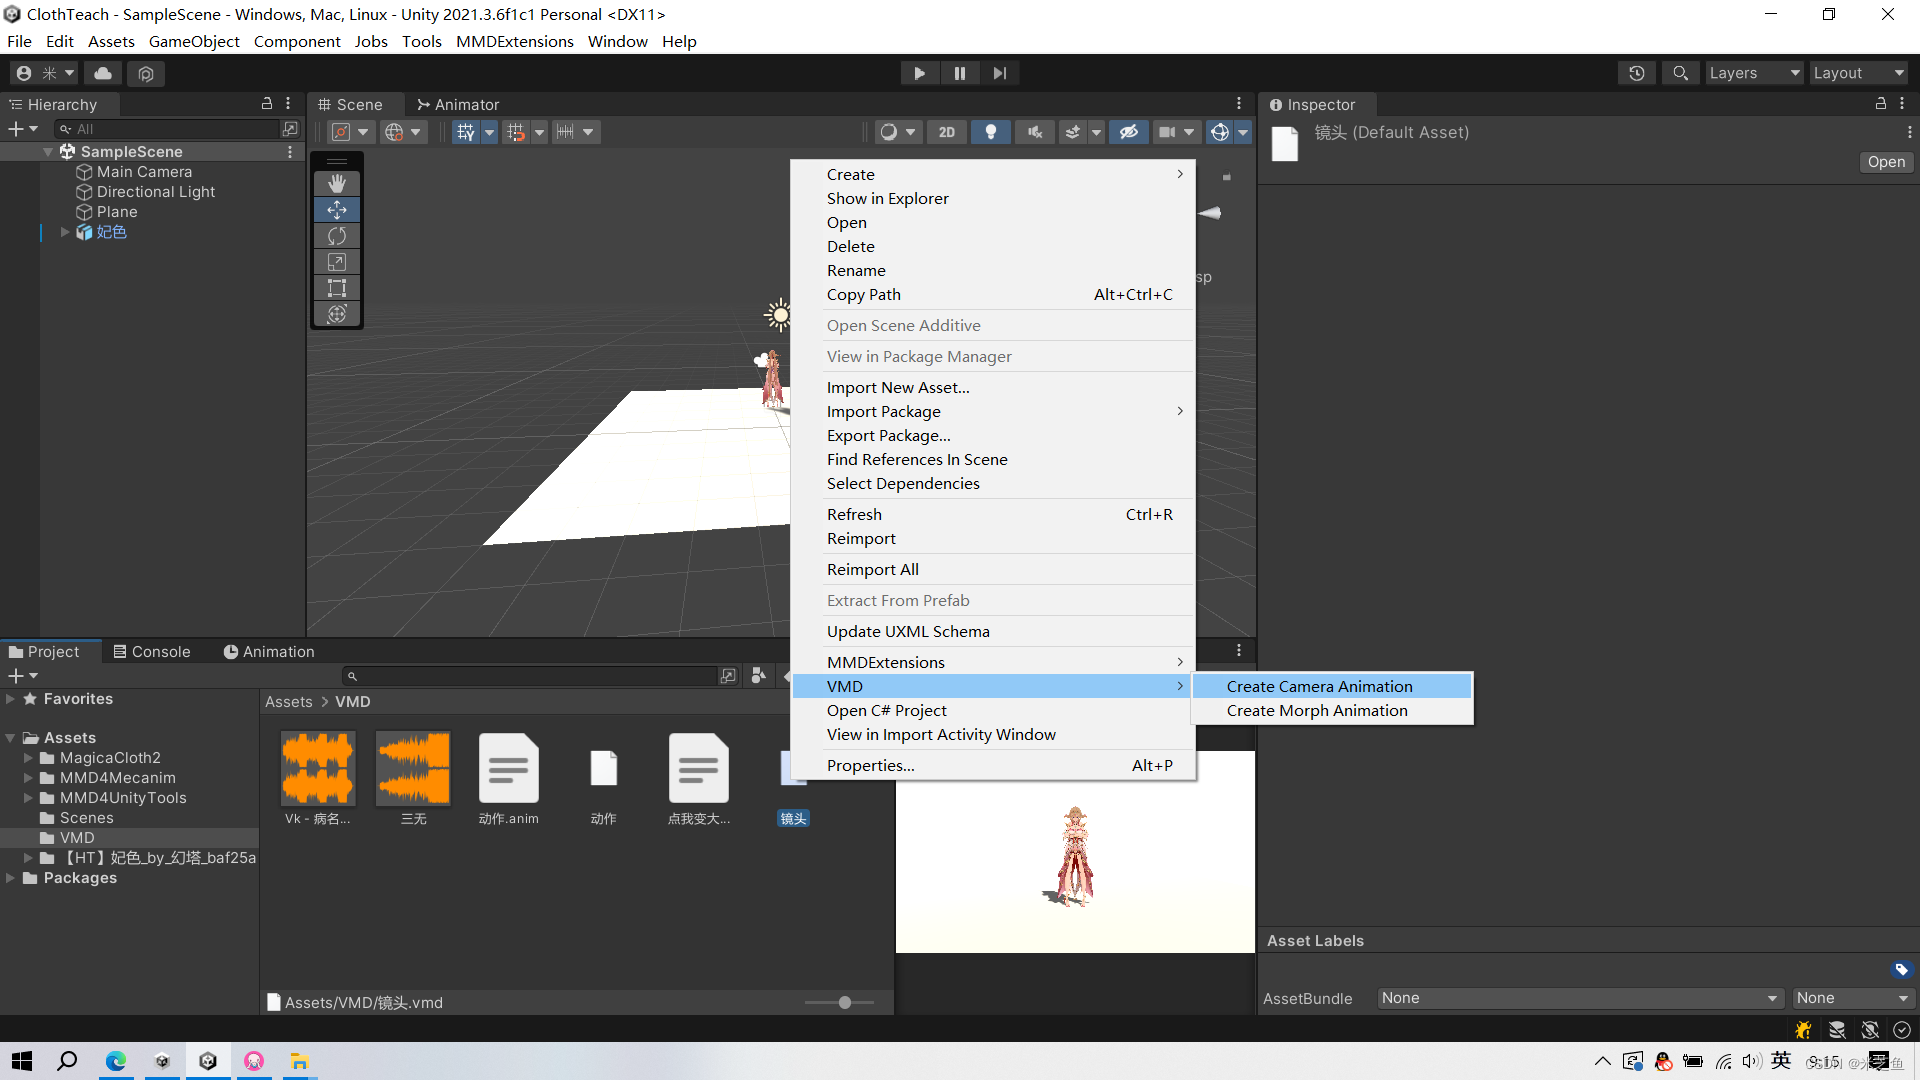Click the Open button in Inspector

[x=1885, y=162]
